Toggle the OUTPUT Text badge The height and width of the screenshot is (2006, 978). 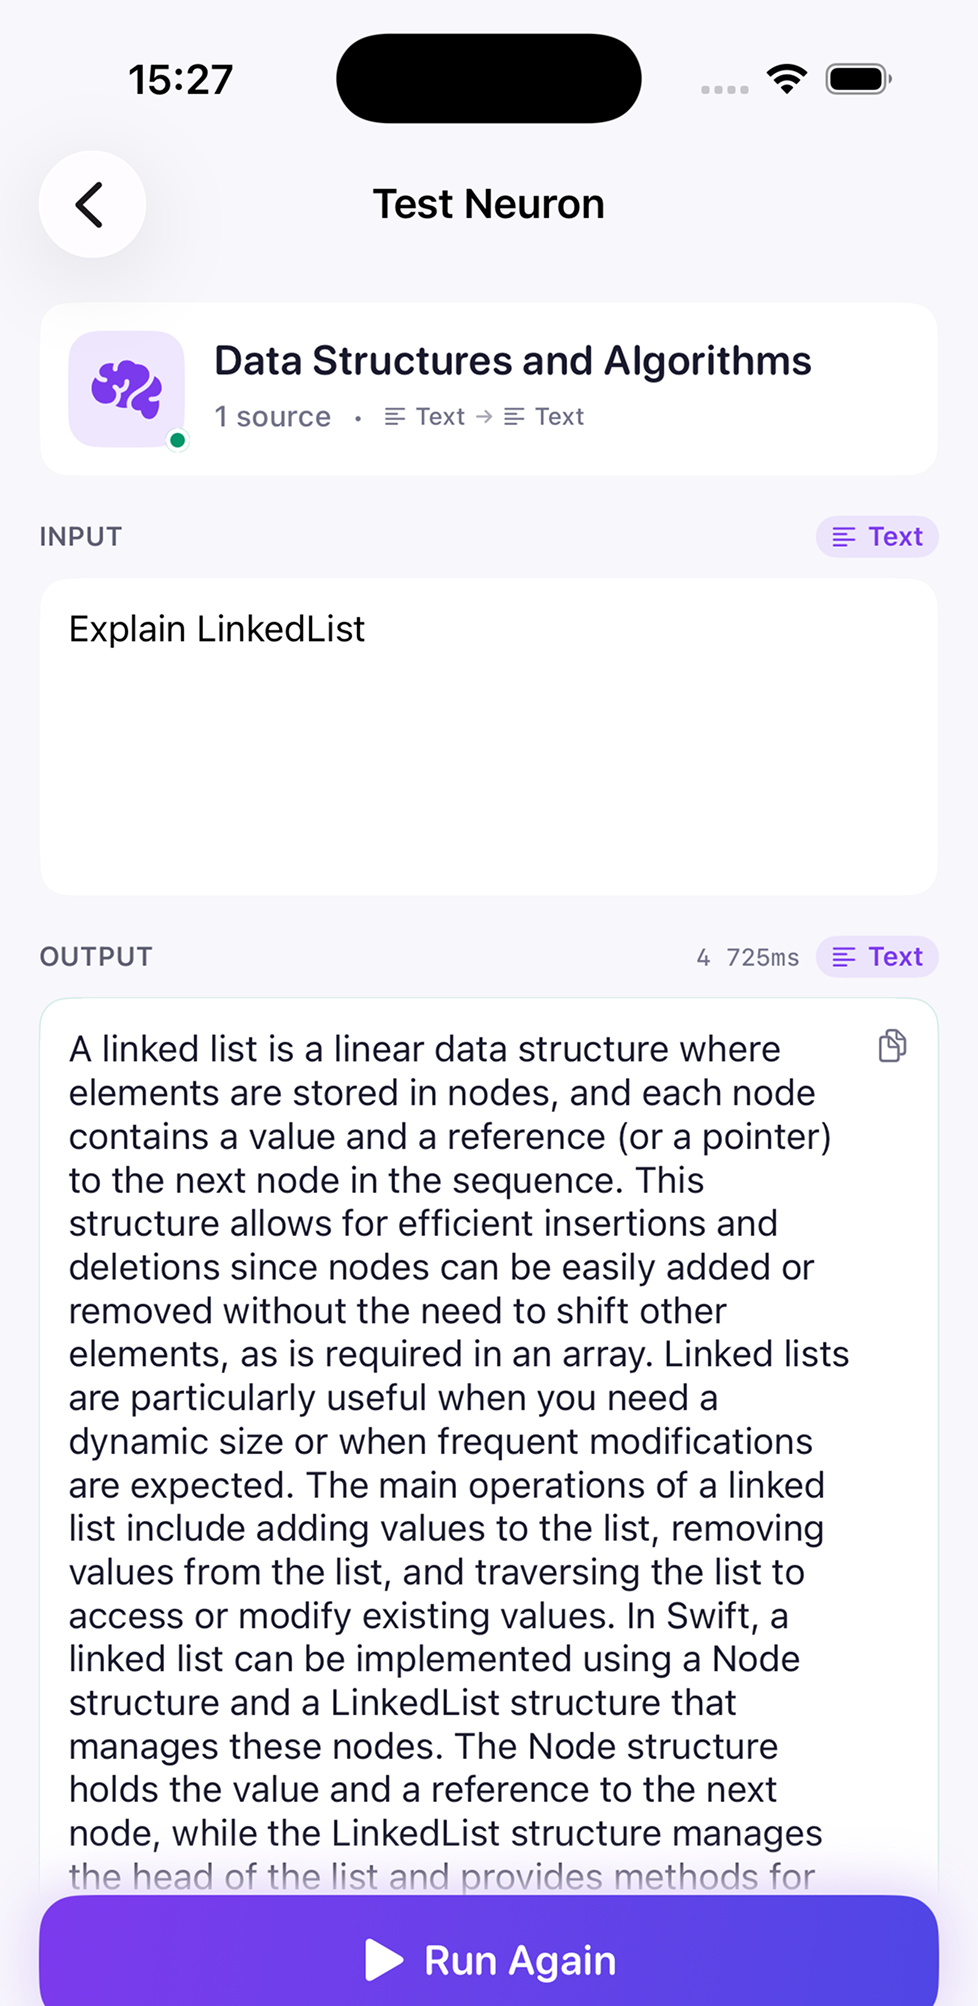[x=876, y=957]
